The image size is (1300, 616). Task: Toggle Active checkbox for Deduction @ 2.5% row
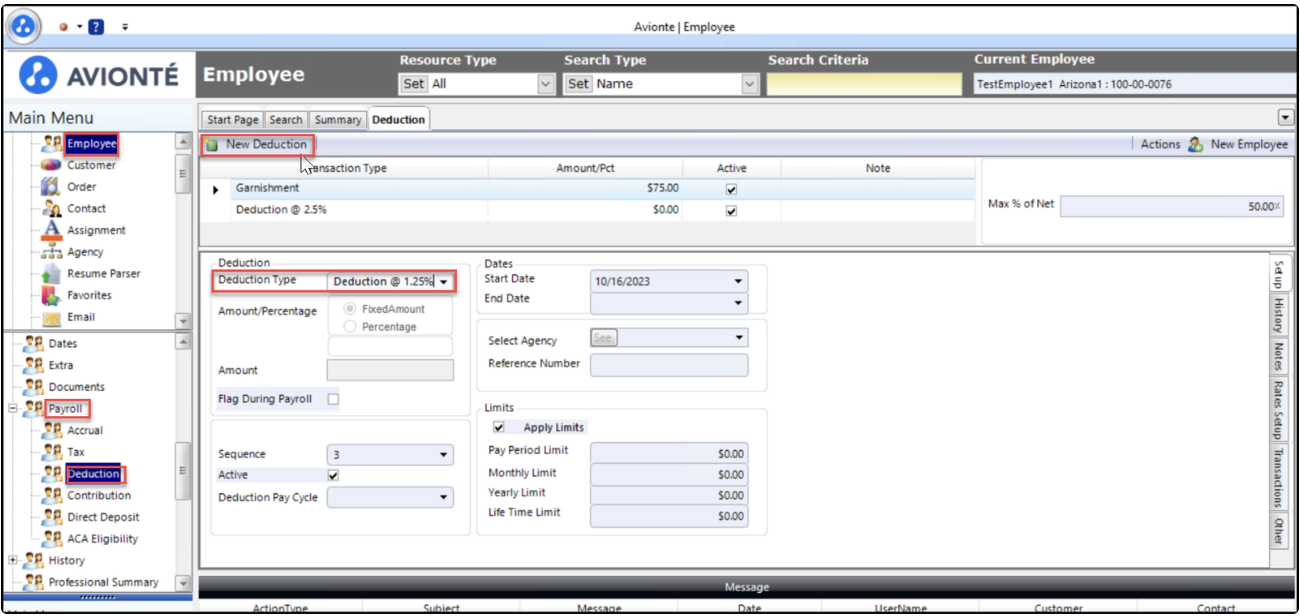point(731,211)
